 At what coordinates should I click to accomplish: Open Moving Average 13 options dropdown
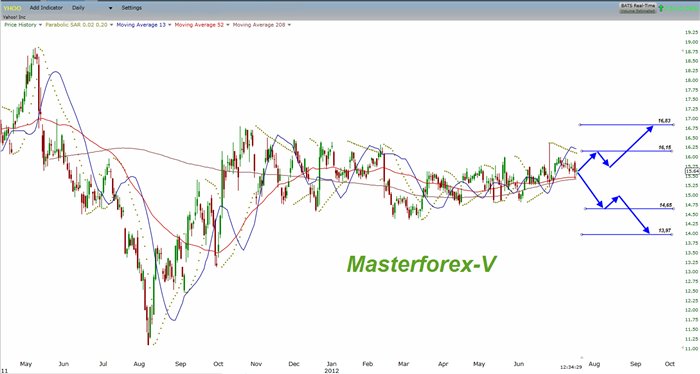[x=144, y=25]
